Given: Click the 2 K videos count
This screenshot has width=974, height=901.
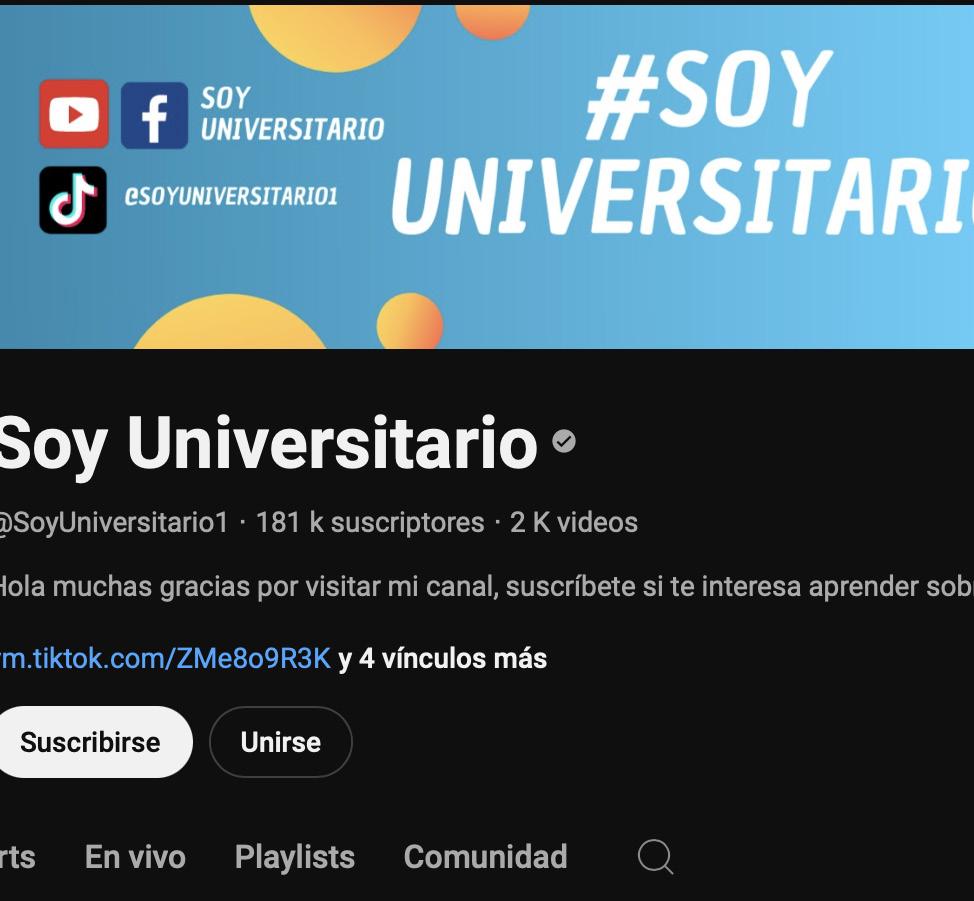Looking at the screenshot, I should pyautogui.click(x=574, y=523).
